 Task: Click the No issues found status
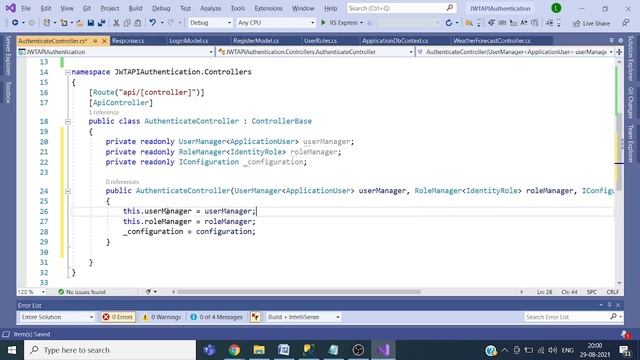(82, 292)
